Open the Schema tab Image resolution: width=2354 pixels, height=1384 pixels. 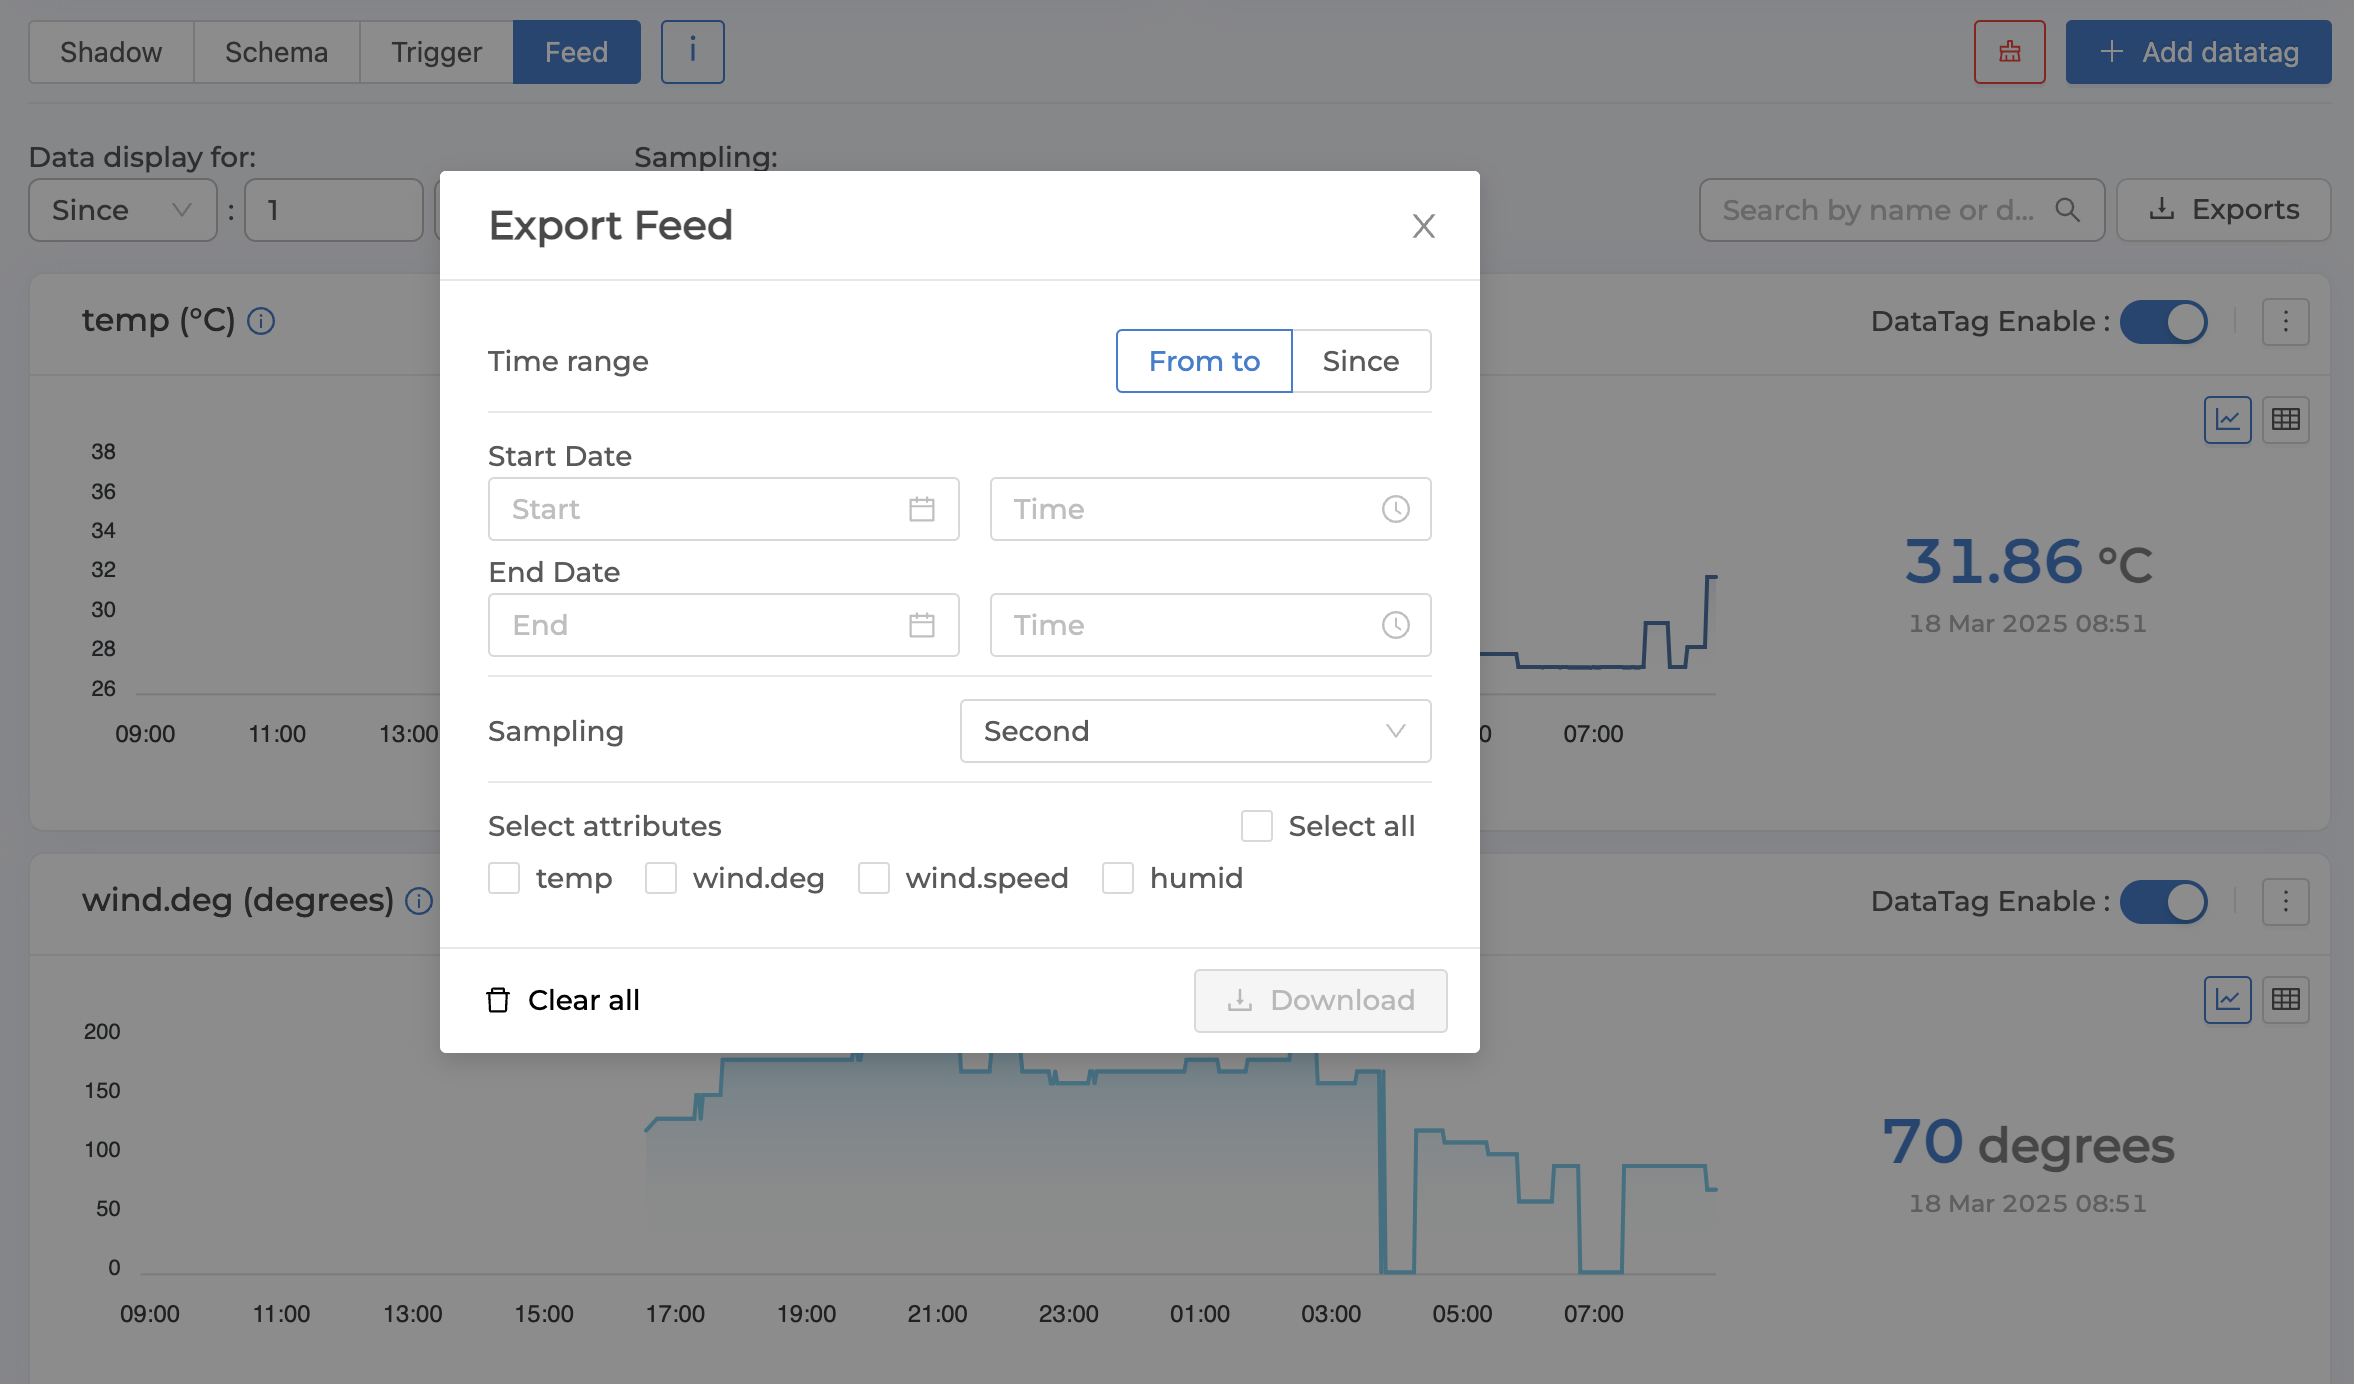tap(276, 52)
